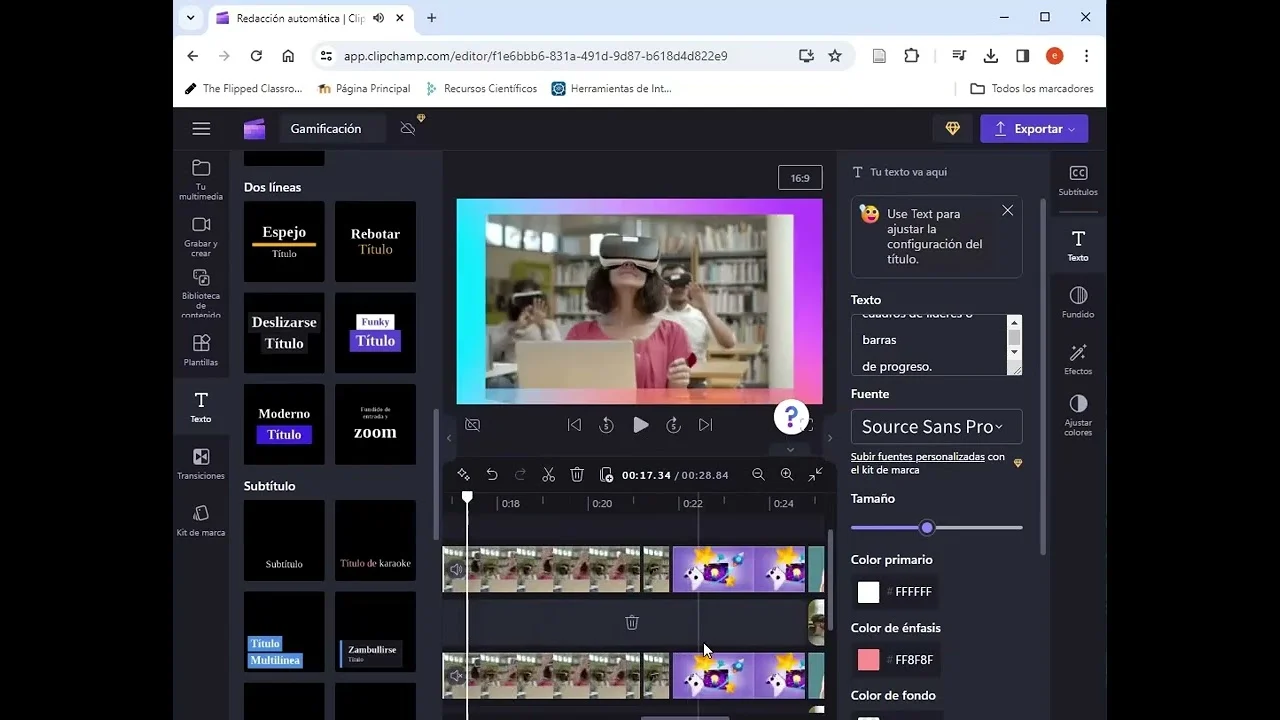This screenshot has height=720, width=1280.
Task: Expand the Exportar options
Action: [1034, 129]
